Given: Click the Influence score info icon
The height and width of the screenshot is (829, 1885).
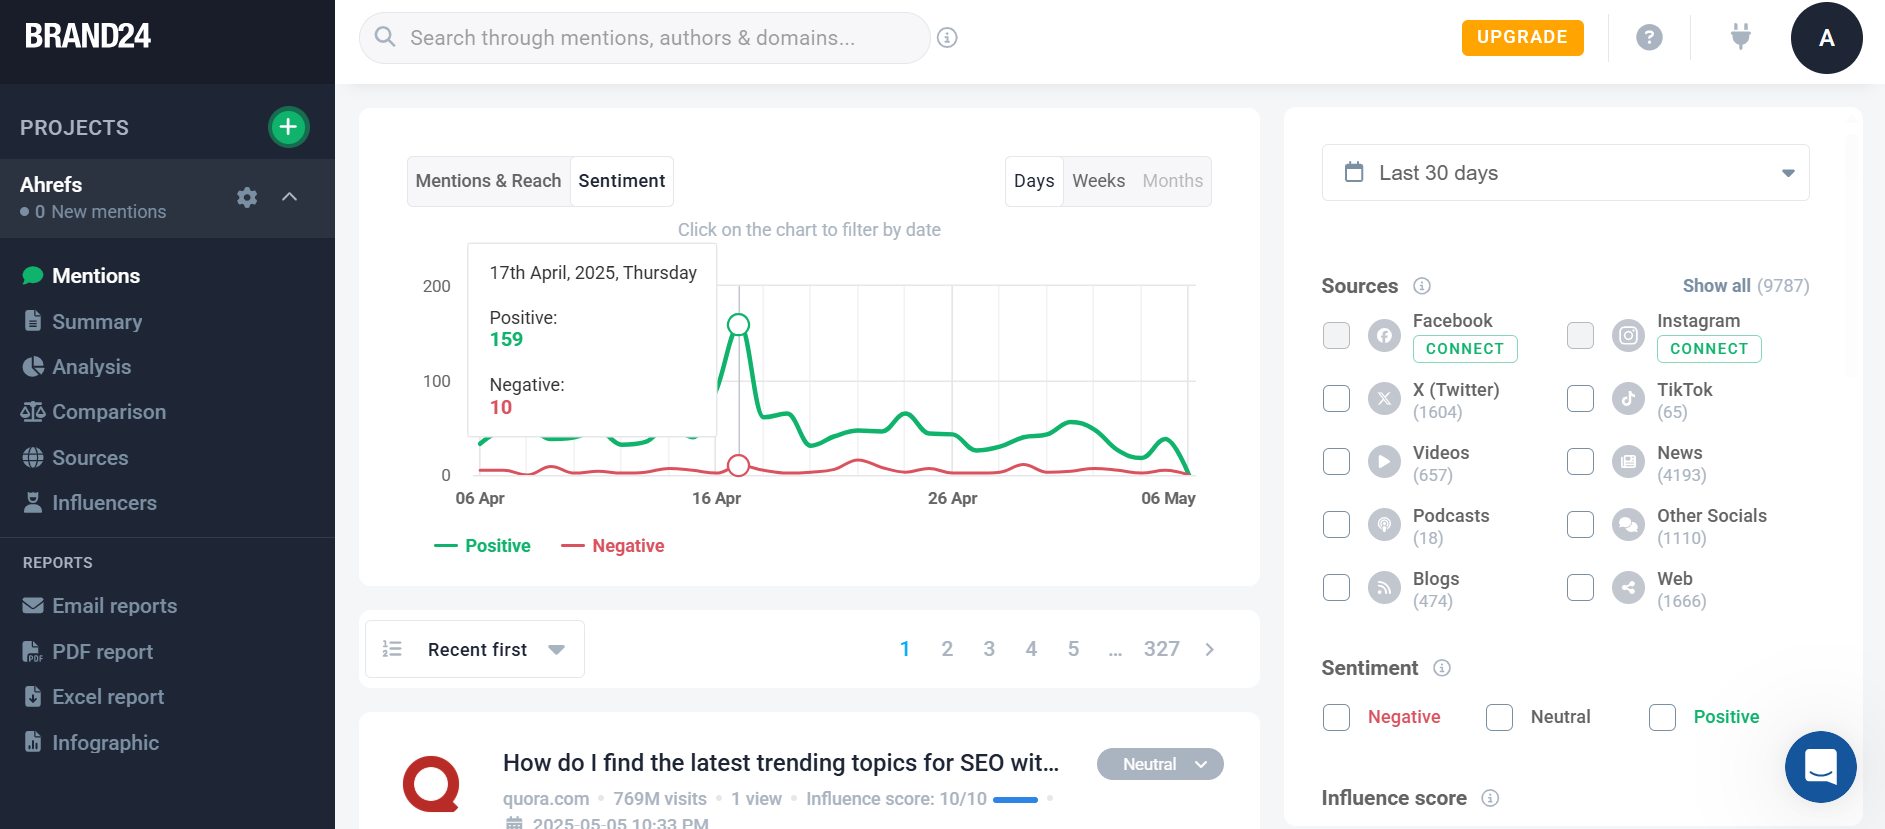Looking at the screenshot, I should tap(1490, 798).
